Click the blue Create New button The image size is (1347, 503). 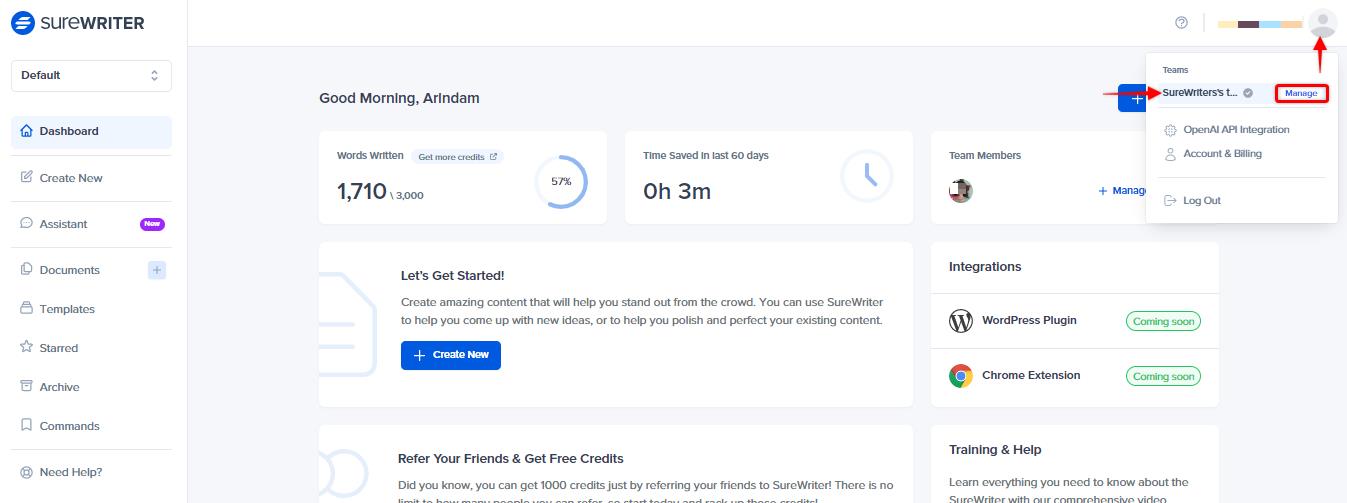click(x=451, y=355)
